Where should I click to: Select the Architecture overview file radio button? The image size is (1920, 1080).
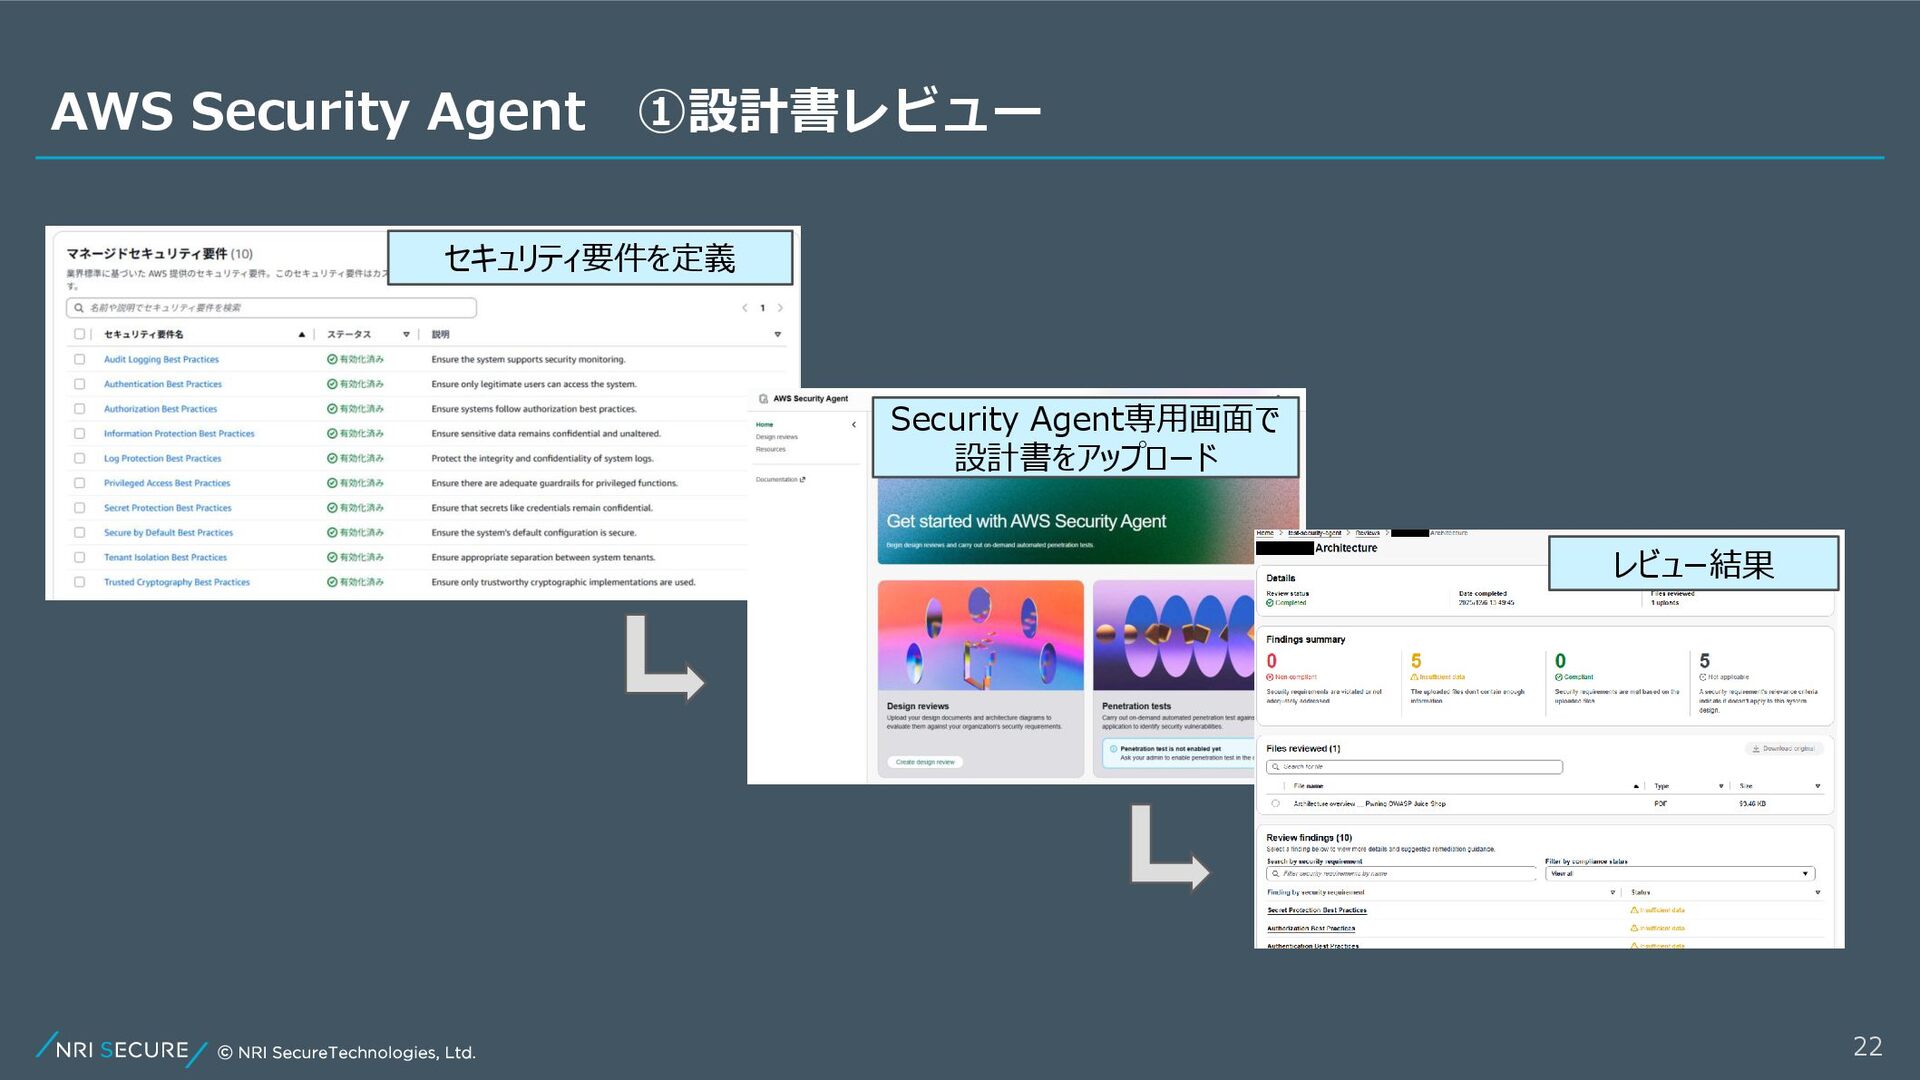[x=1275, y=803]
